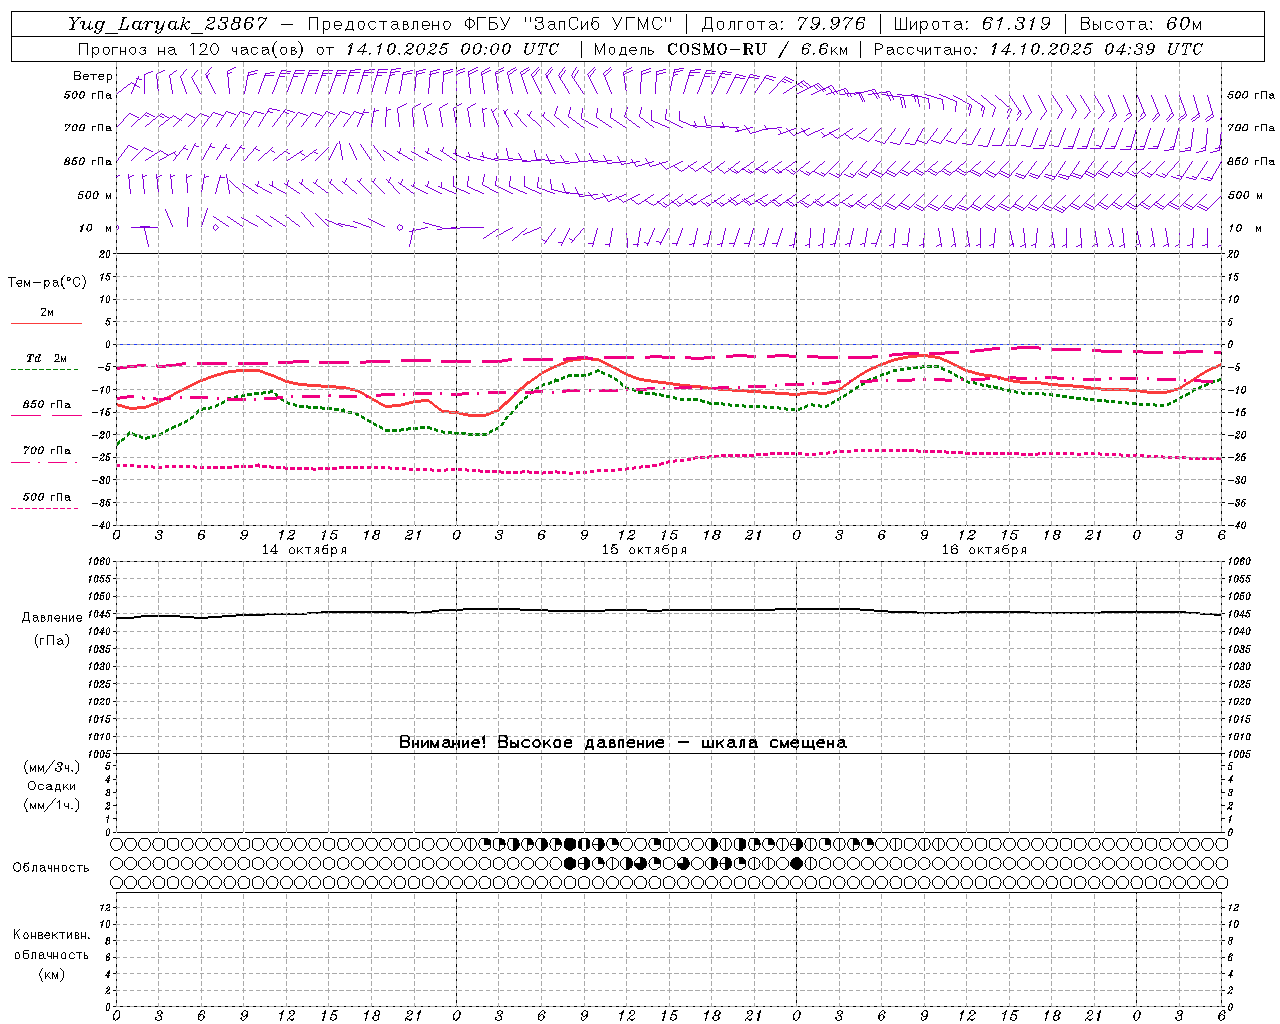Image resolution: width=1280 pixels, height=1024 pixels.
Task: Click the Ветер panel label
Action: point(92,76)
